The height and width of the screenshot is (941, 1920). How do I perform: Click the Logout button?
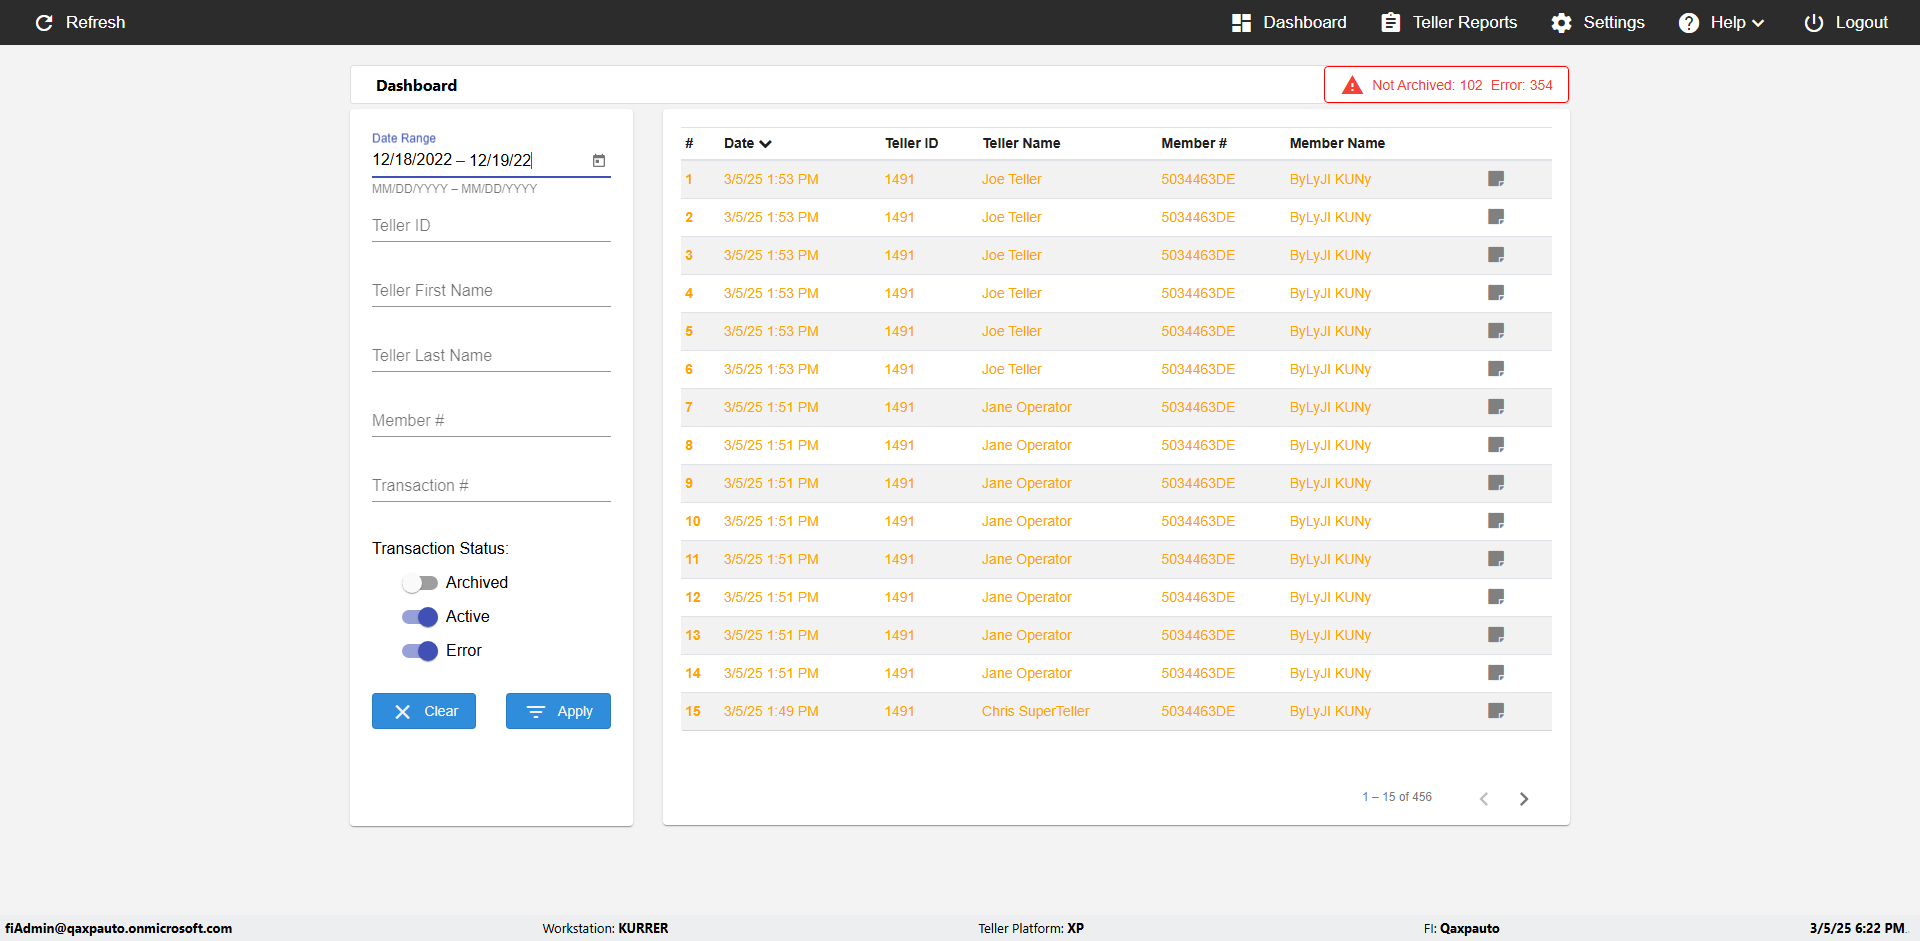pyautogui.click(x=1846, y=23)
